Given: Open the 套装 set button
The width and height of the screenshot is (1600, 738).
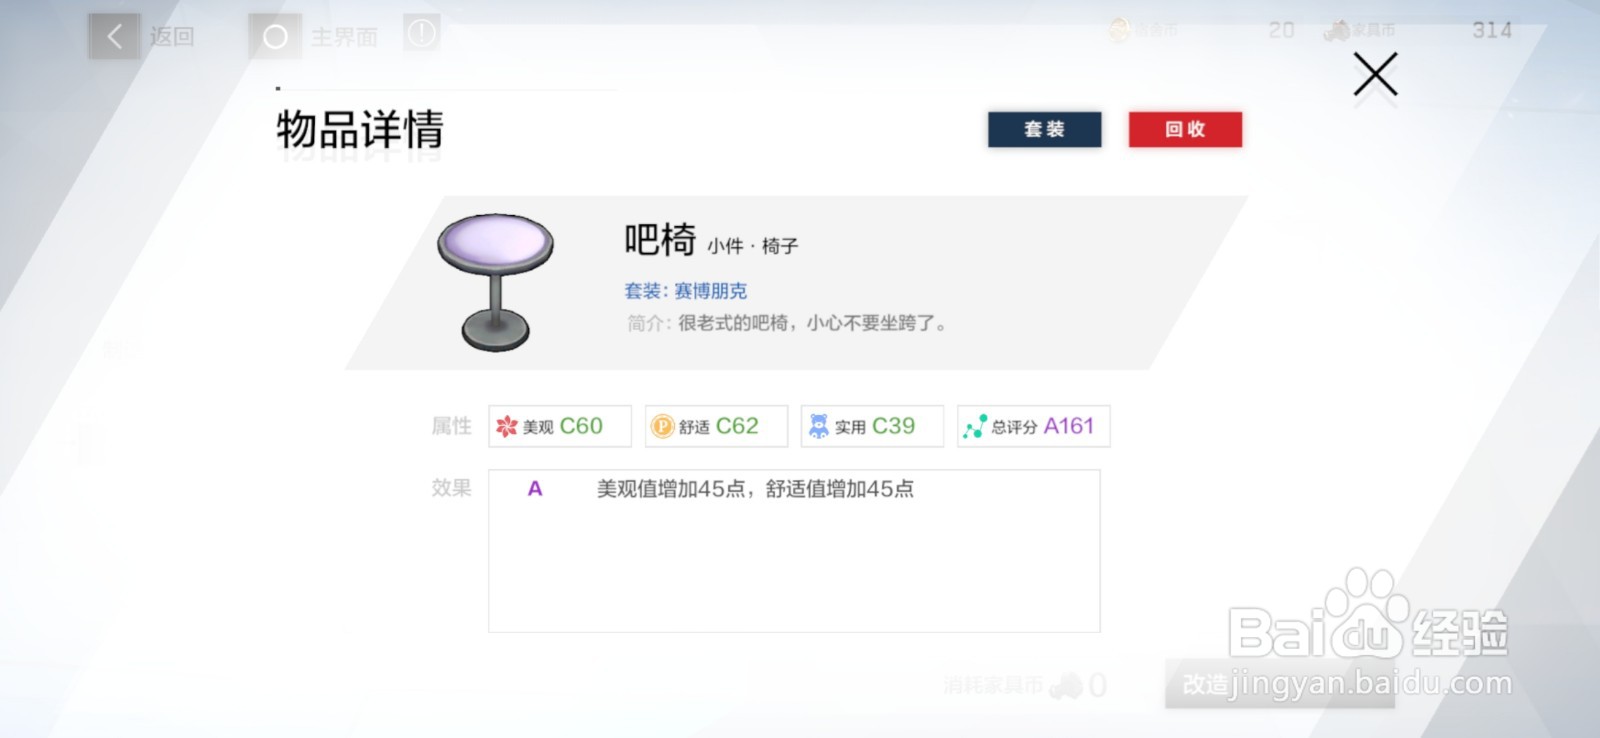Looking at the screenshot, I should 1044,129.
